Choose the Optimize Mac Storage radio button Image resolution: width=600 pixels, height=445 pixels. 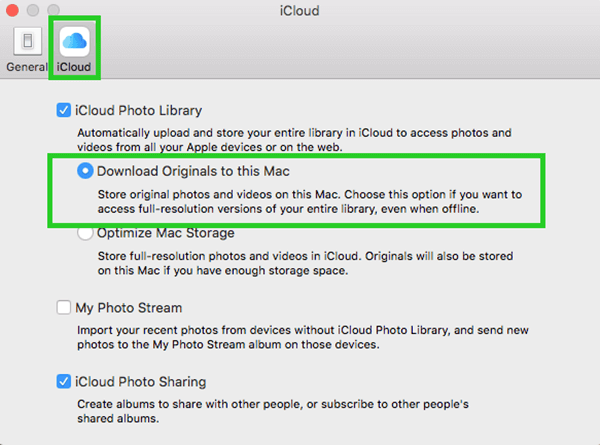coord(86,233)
